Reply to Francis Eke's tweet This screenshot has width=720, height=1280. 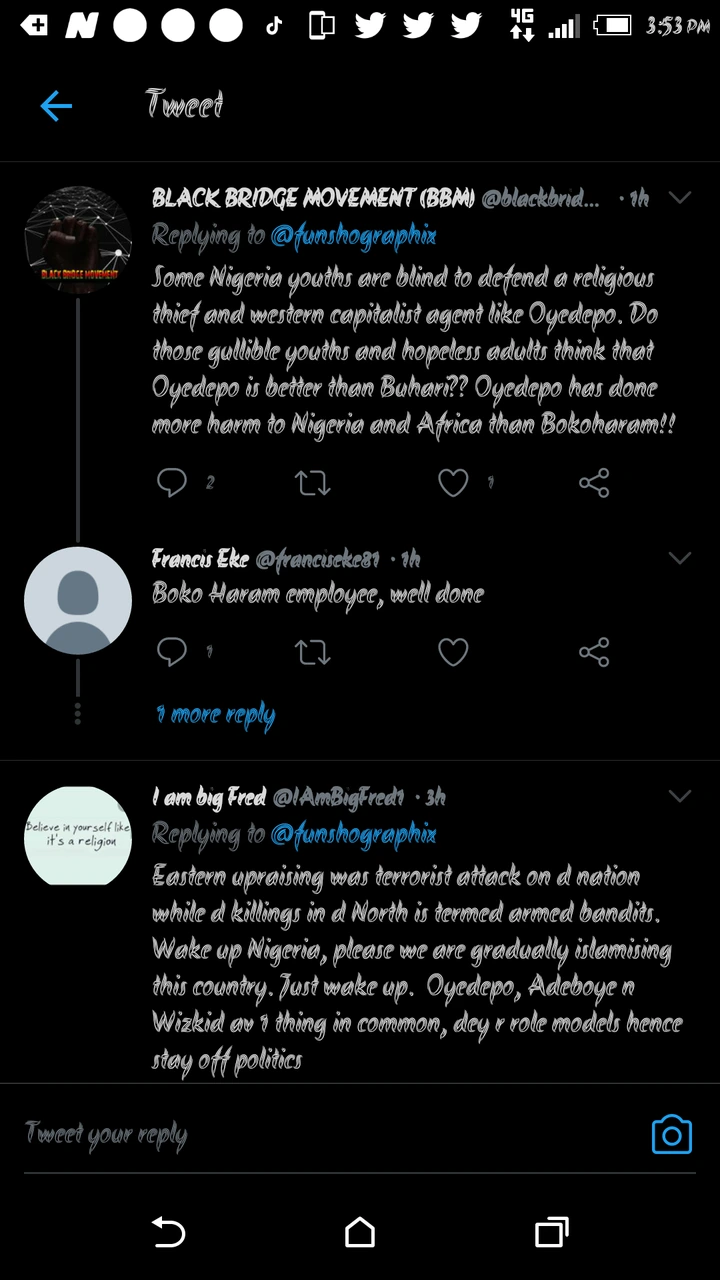172,653
